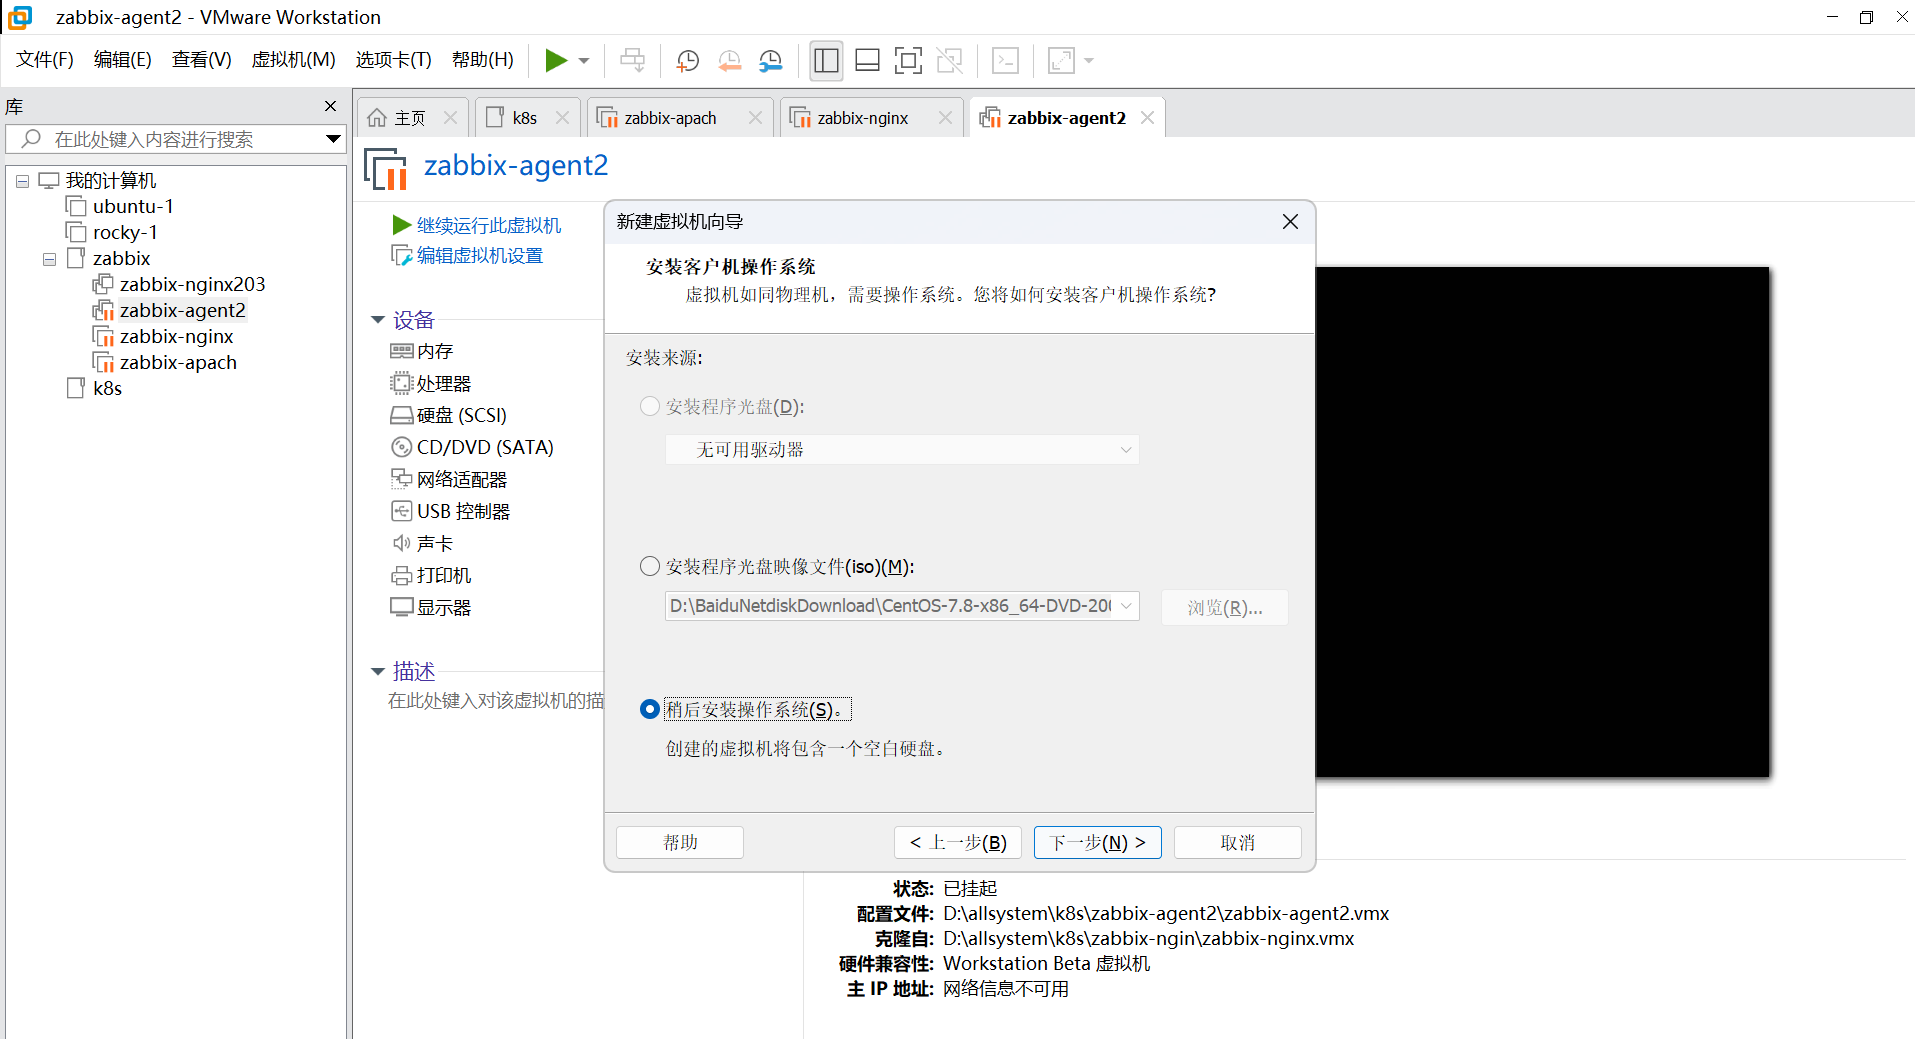Image resolution: width=1915 pixels, height=1039 pixels.
Task: Collapse the zabbix group in the library
Action: [x=48, y=258]
